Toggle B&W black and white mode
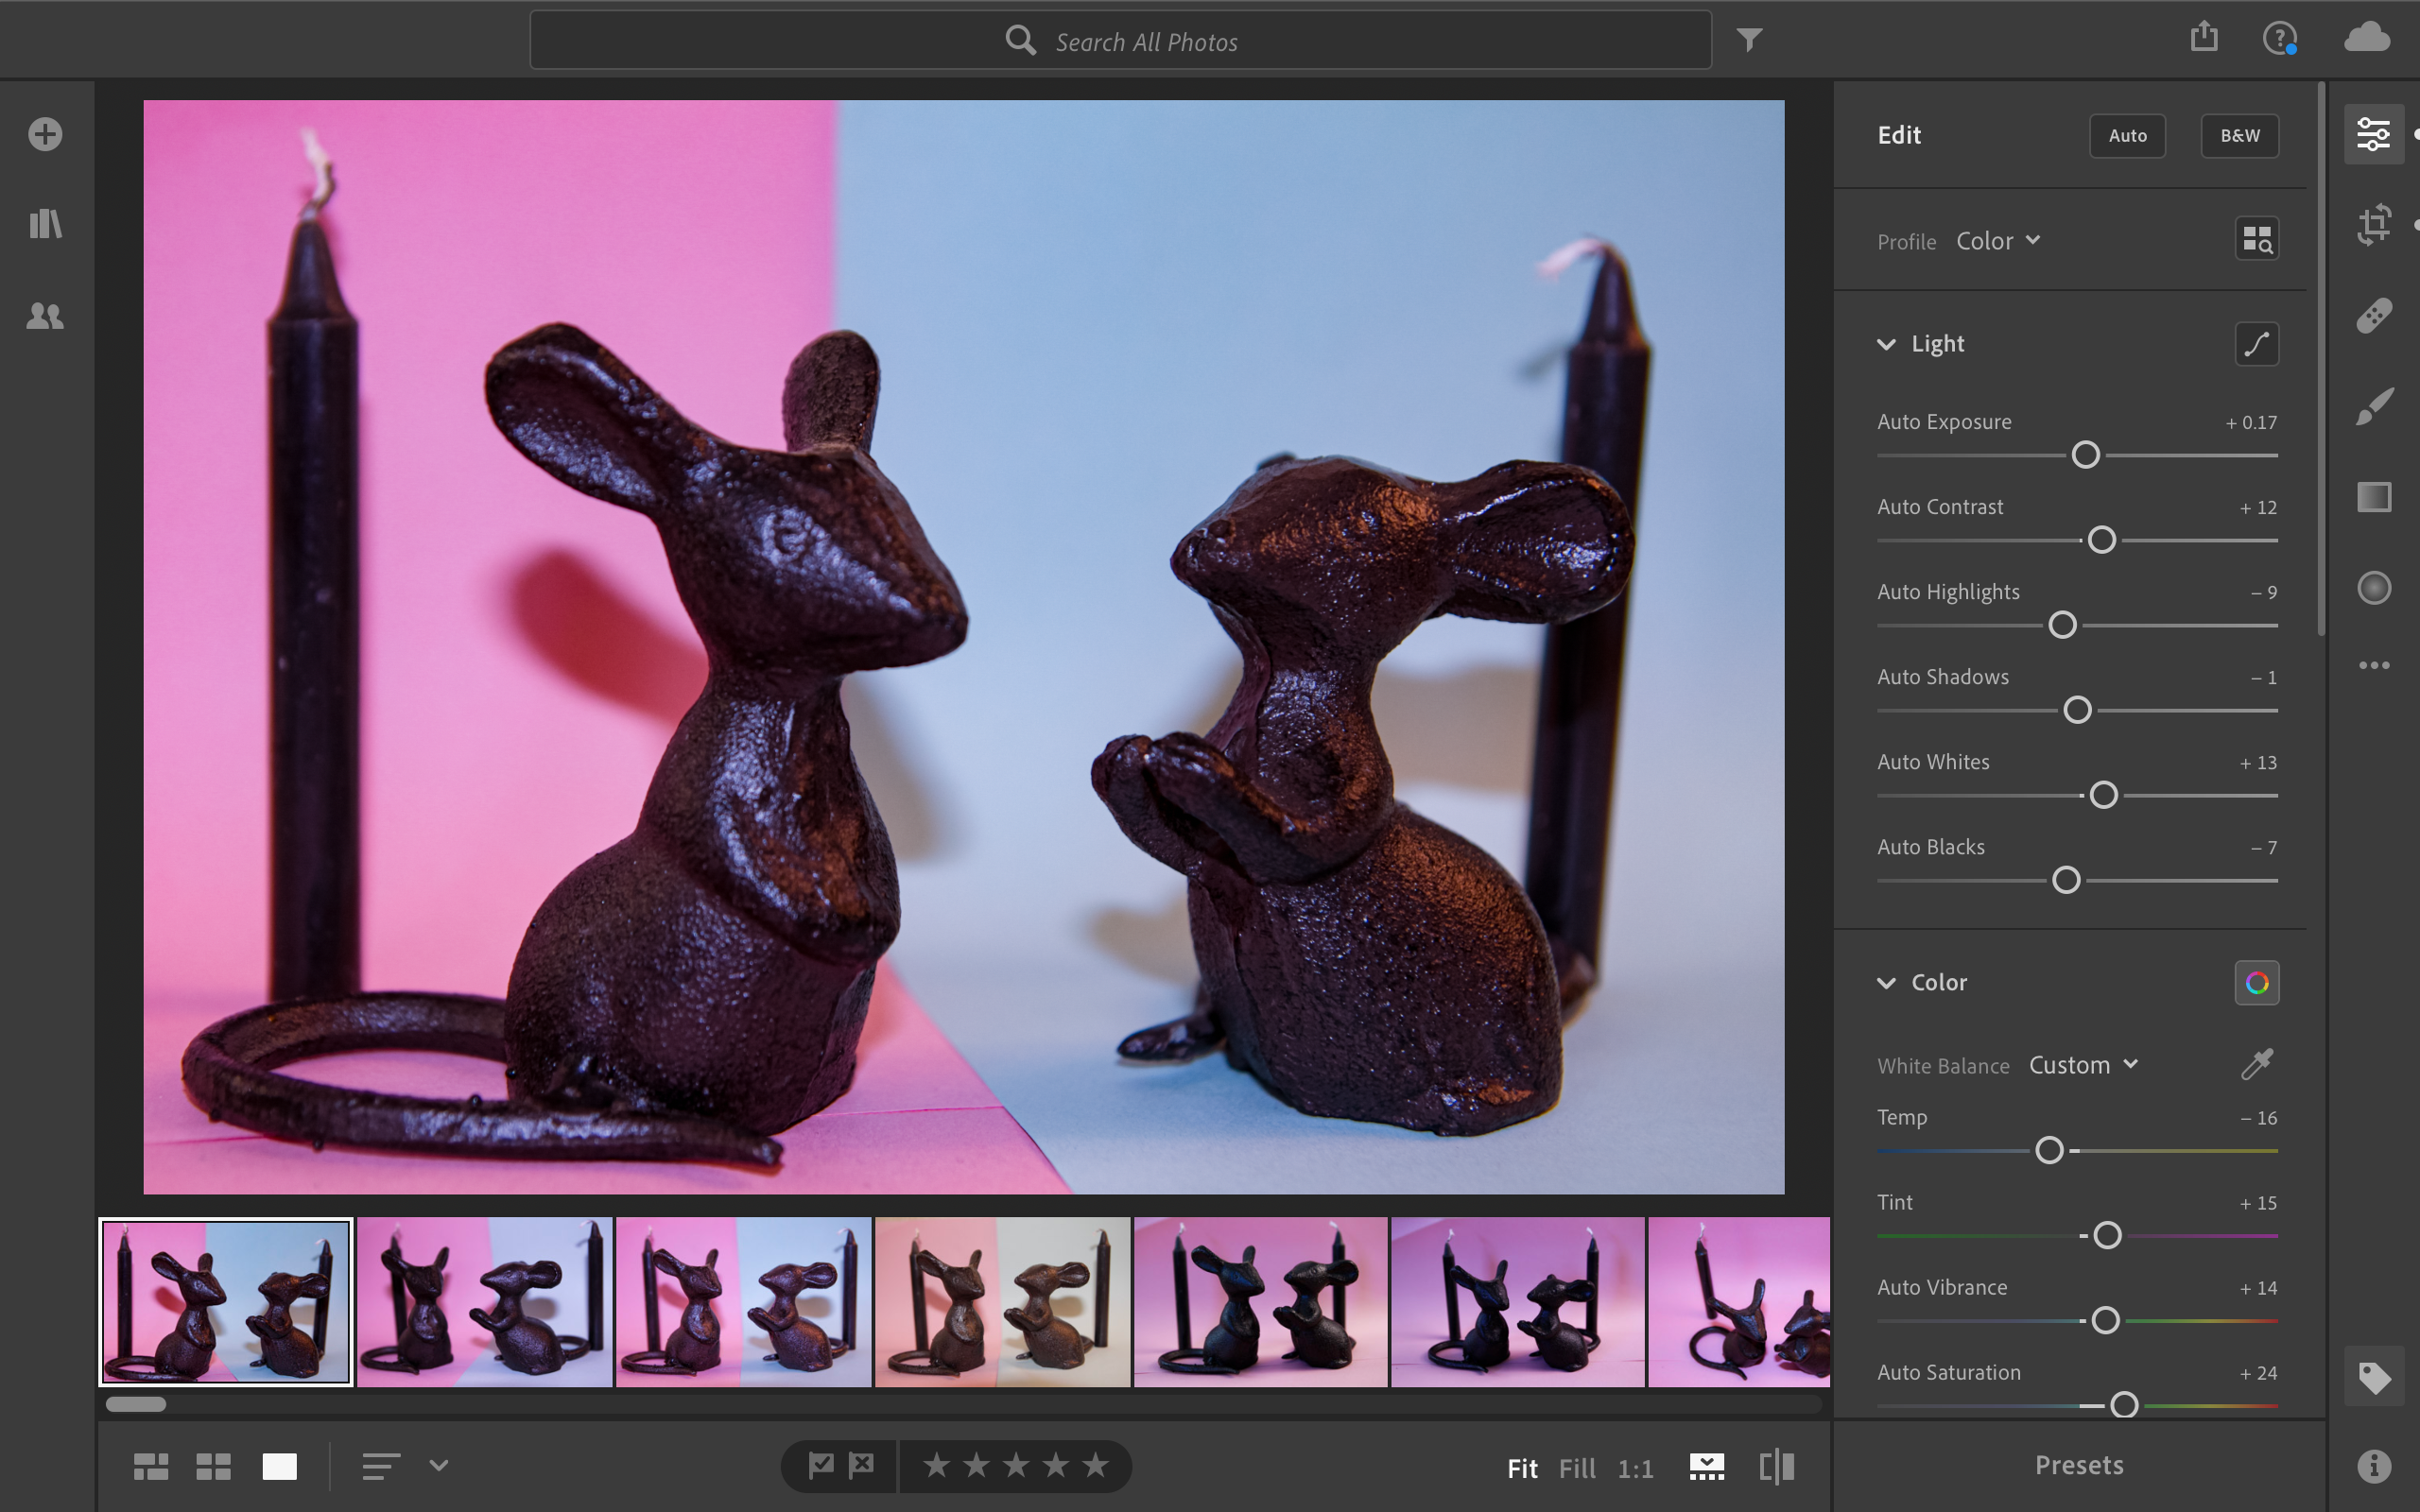The width and height of the screenshot is (2420, 1512). tap(2239, 135)
